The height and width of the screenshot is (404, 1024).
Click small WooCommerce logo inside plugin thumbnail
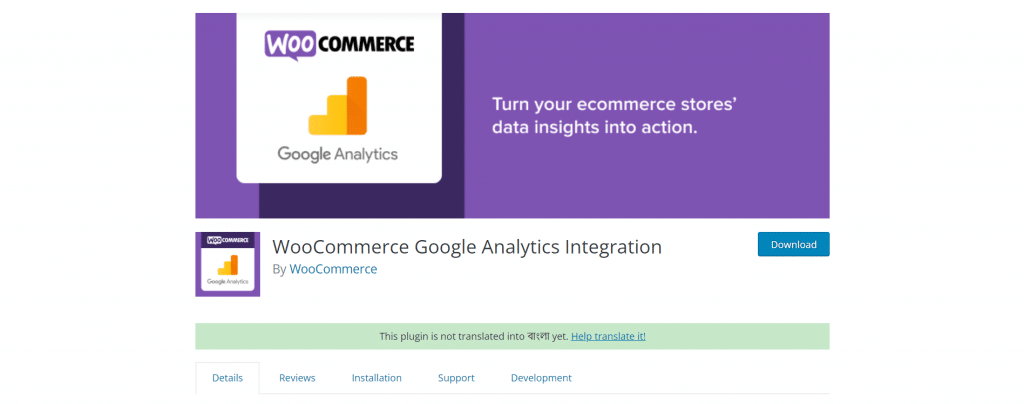(227, 240)
